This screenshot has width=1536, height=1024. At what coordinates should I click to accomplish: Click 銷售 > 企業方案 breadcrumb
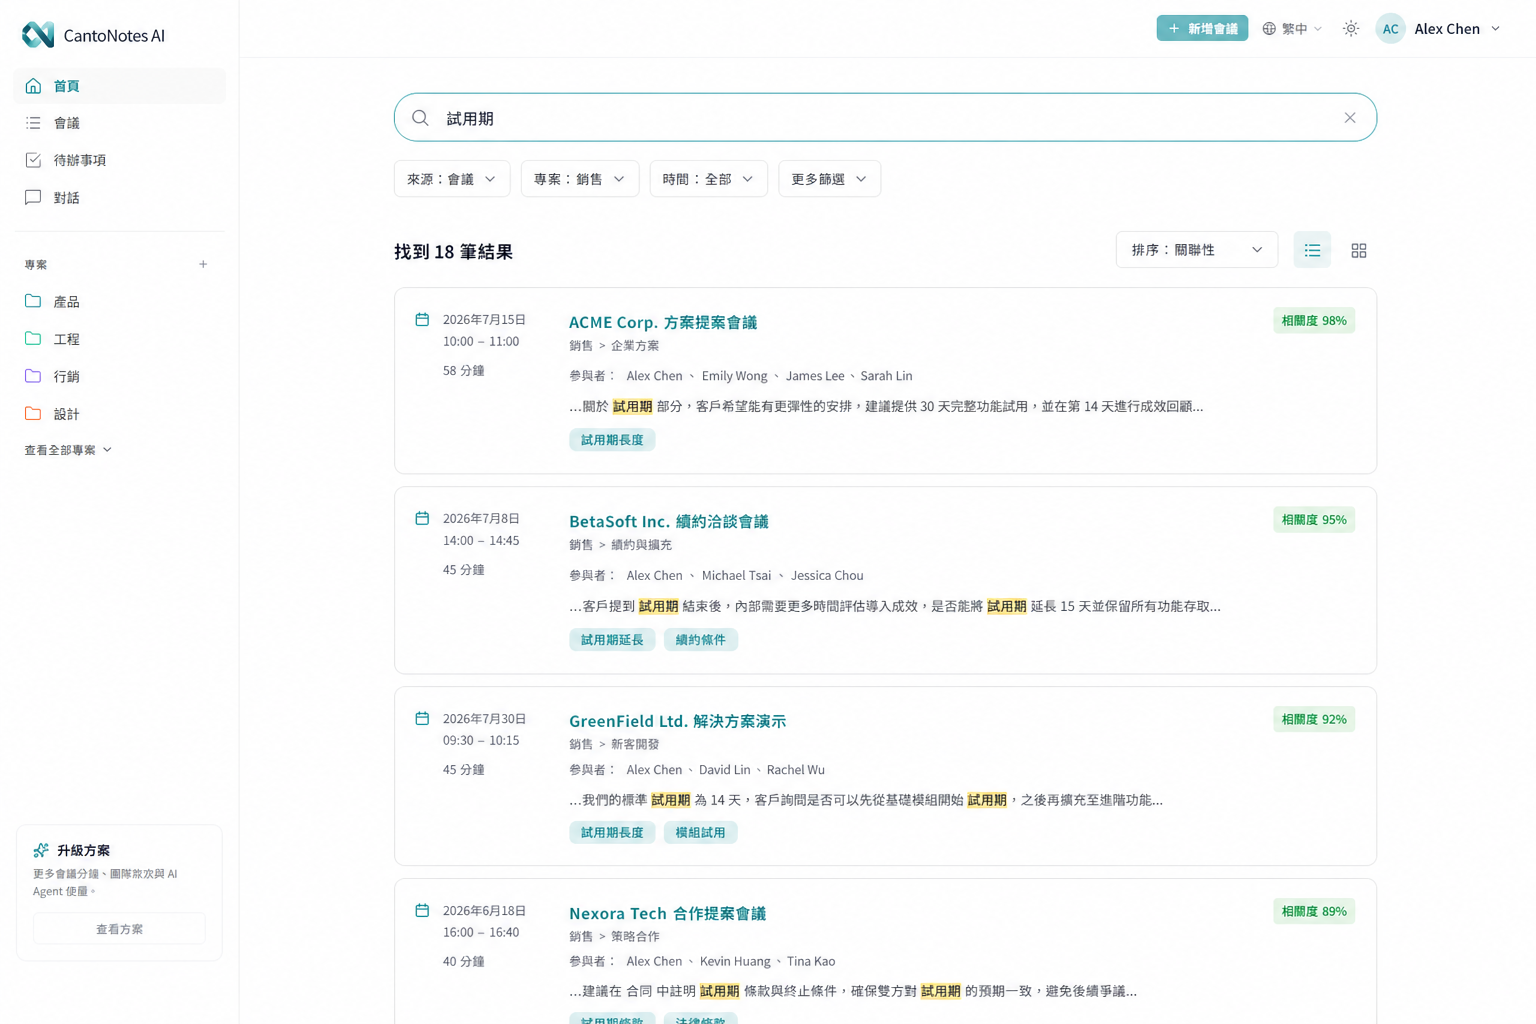(614, 346)
